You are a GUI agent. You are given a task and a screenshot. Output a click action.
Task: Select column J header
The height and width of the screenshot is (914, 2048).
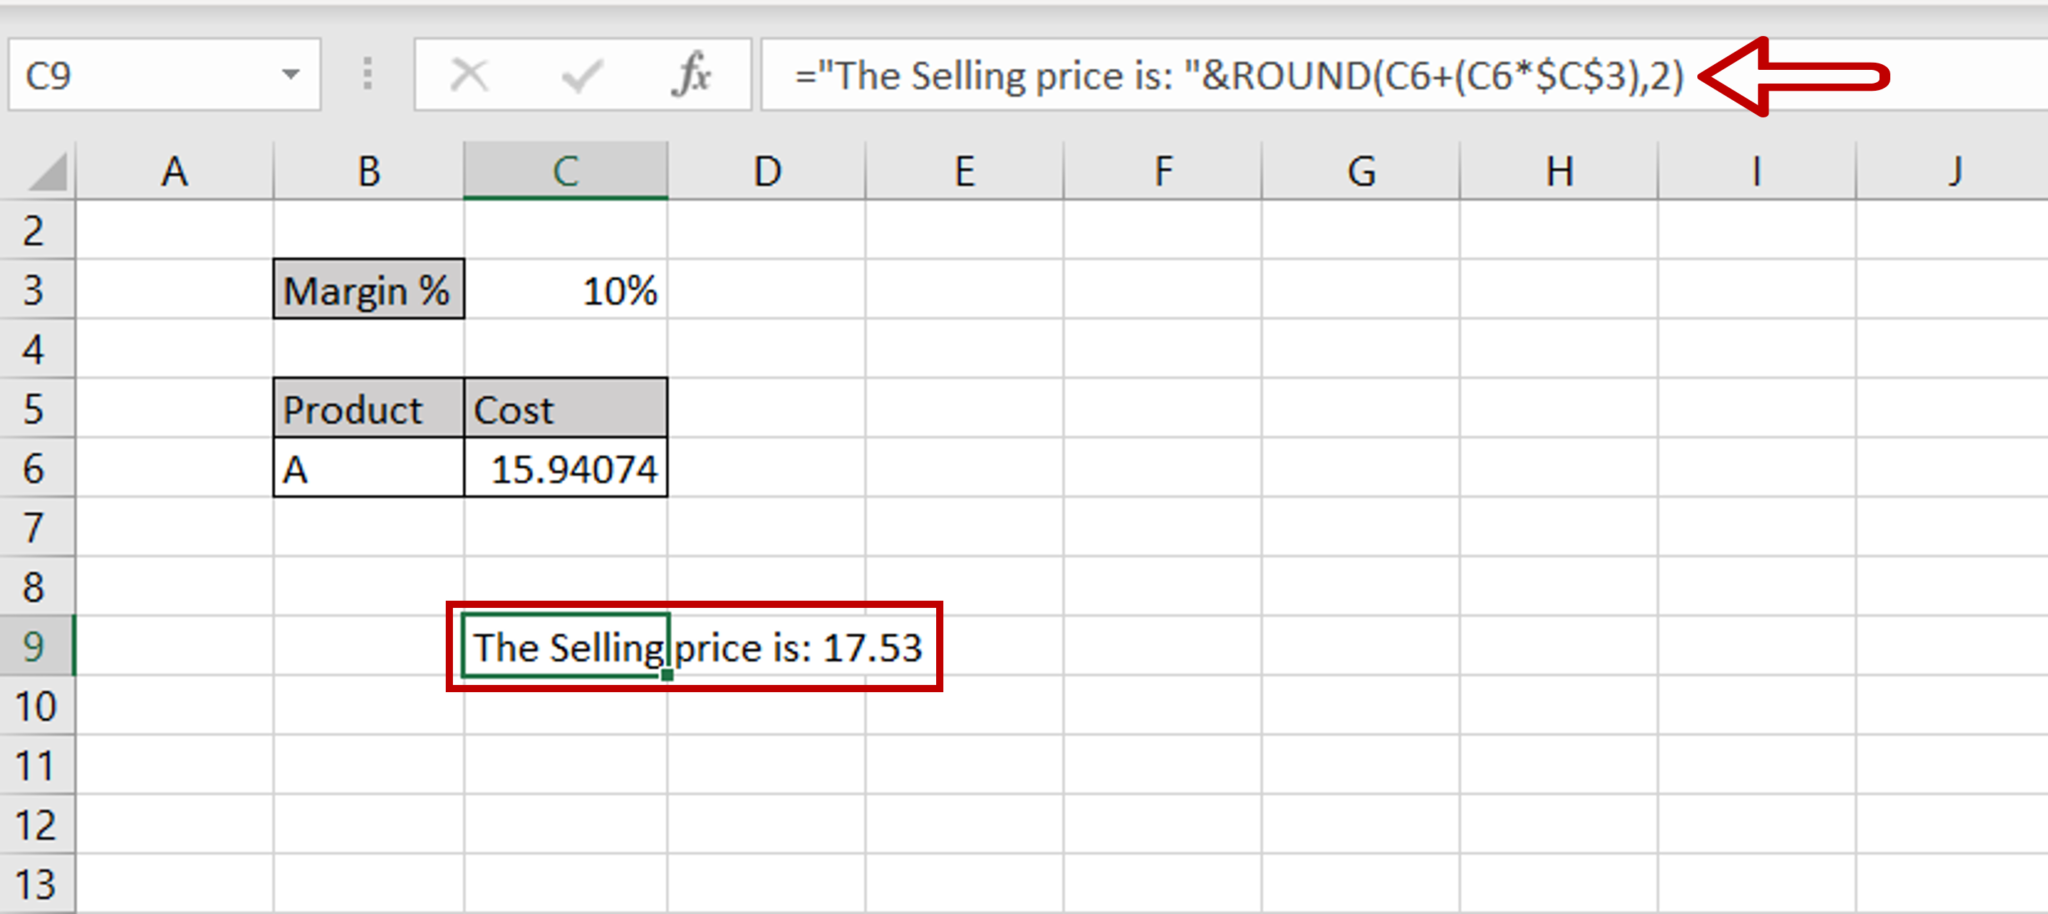pyautogui.click(x=1953, y=170)
